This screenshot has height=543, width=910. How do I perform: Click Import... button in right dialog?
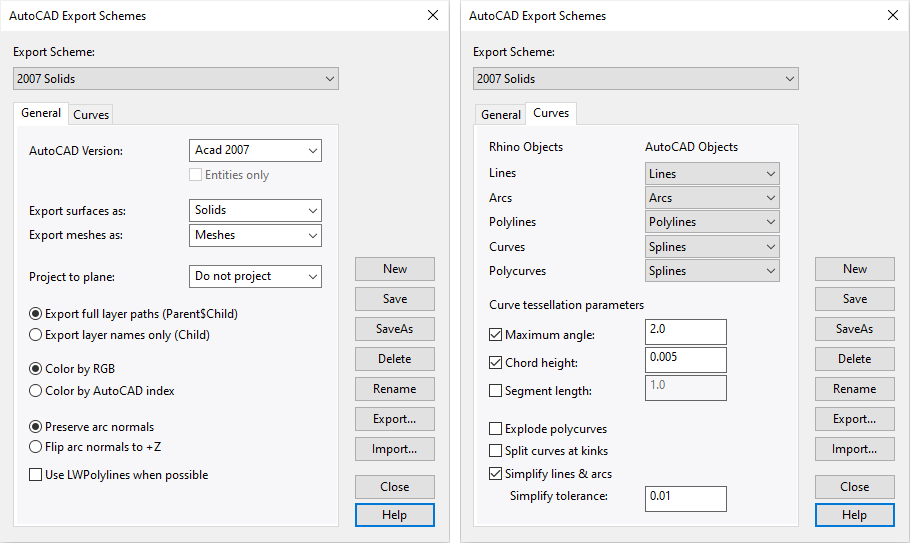pyautogui.click(x=854, y=449)
